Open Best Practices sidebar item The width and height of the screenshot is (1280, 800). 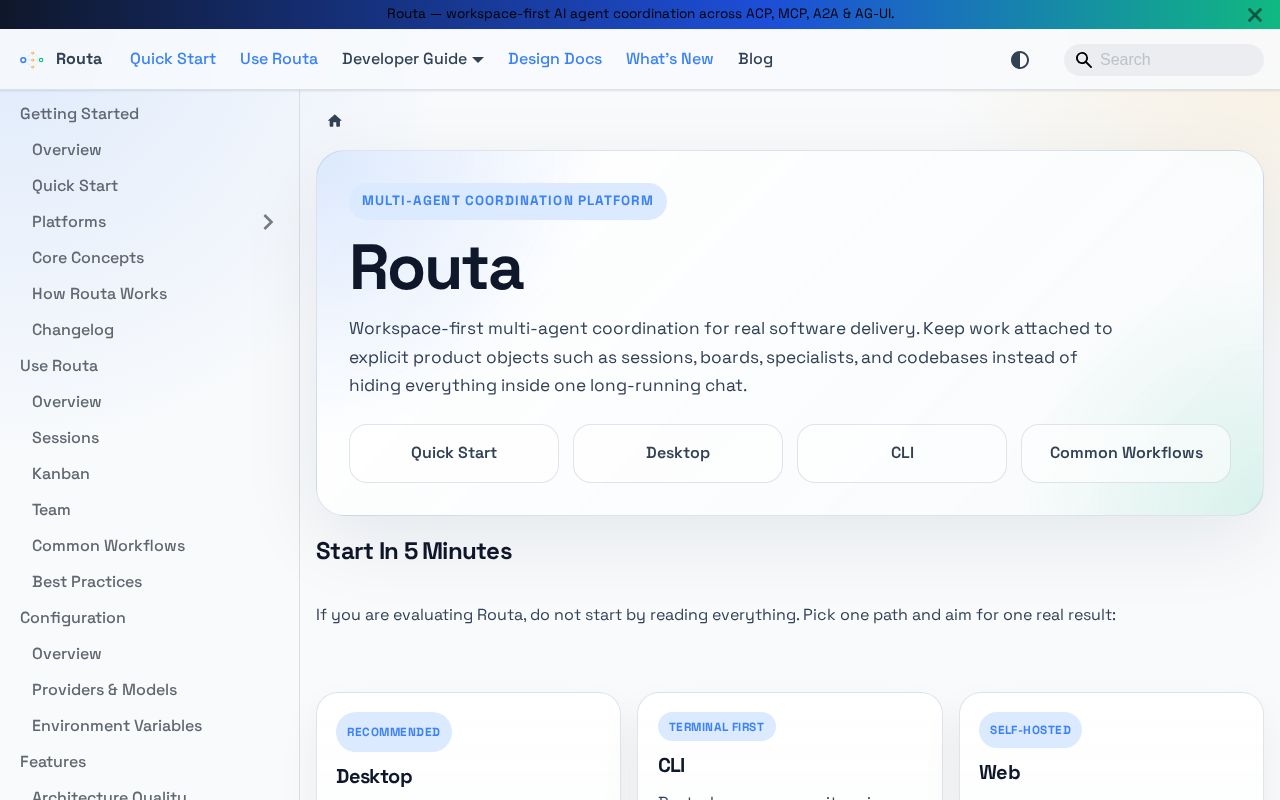point(87,582)
